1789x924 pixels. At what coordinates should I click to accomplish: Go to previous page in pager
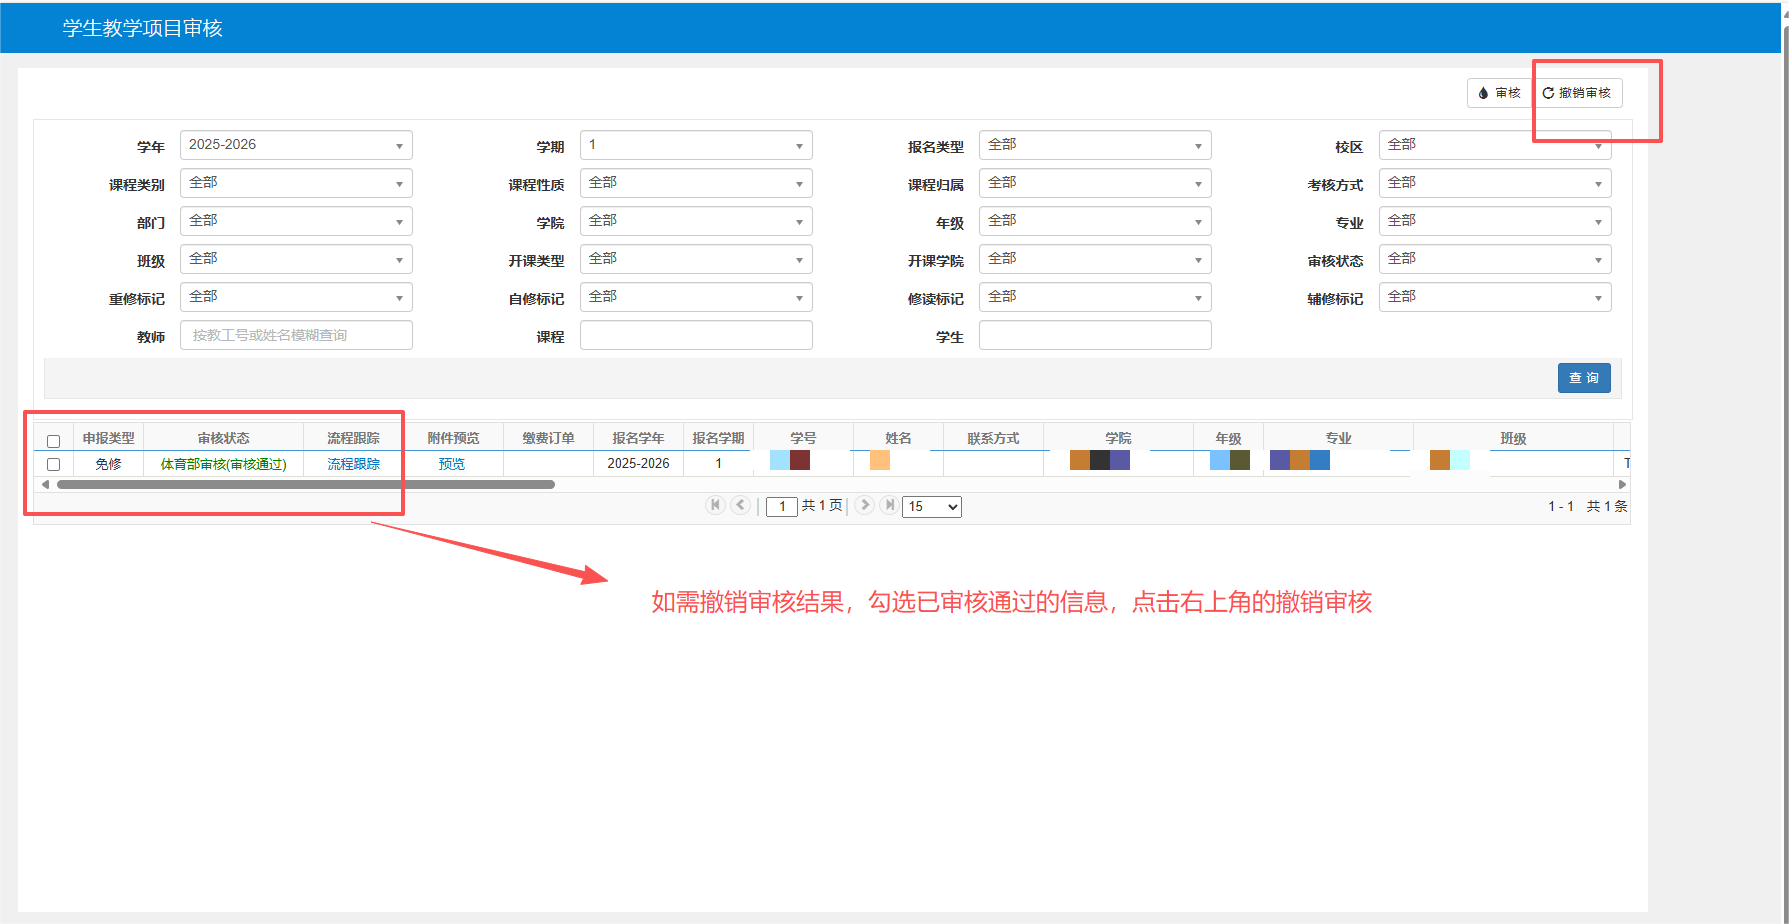pyautogui.click(x=740, y=505)
